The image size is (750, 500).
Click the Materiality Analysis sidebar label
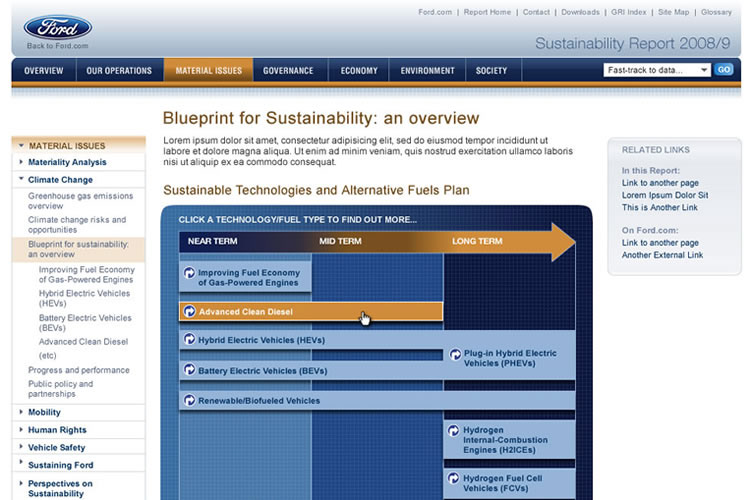pyautogui.click(x=67, y=162)
